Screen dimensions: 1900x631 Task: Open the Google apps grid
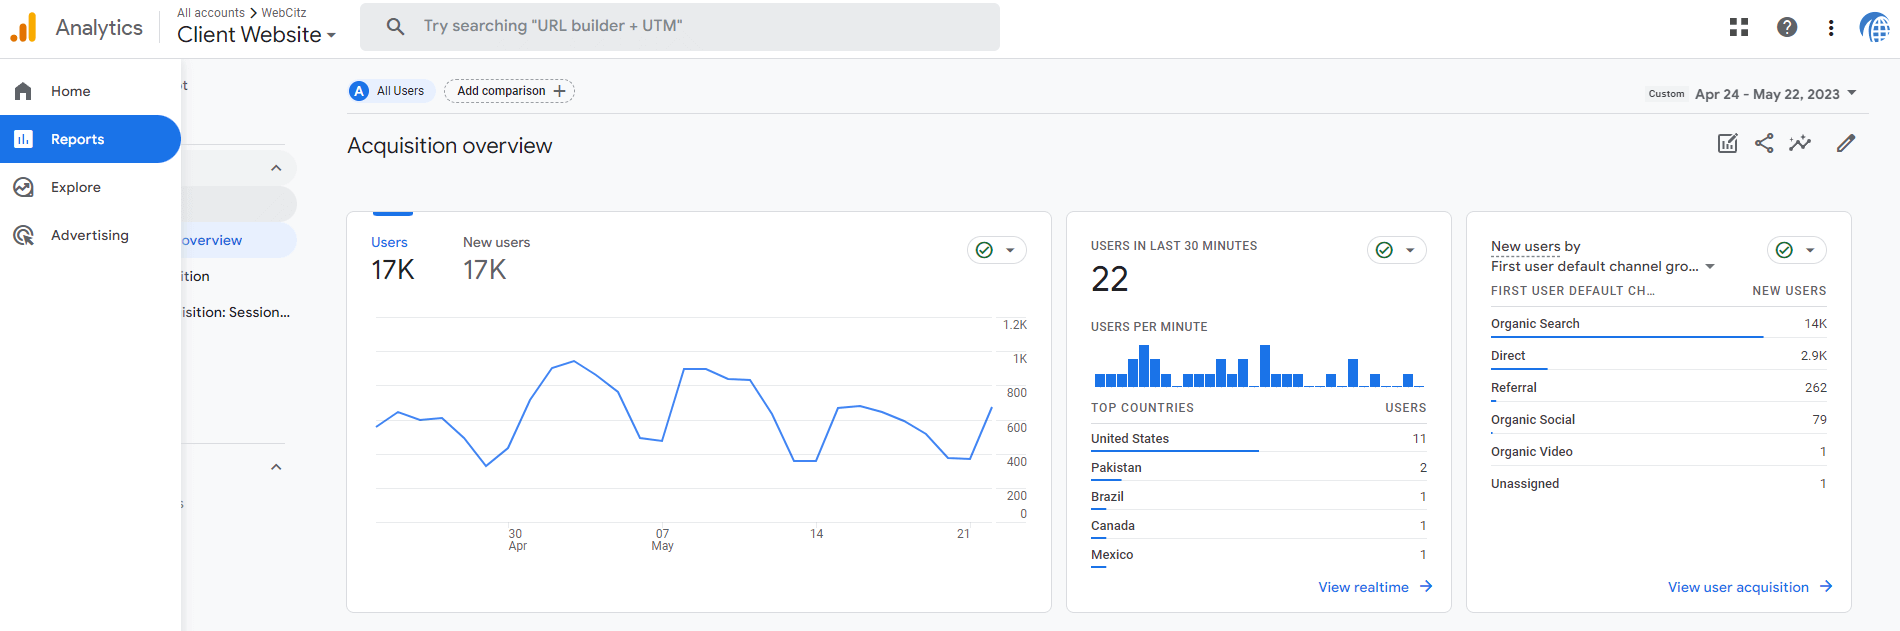[x=1739, y=27]
